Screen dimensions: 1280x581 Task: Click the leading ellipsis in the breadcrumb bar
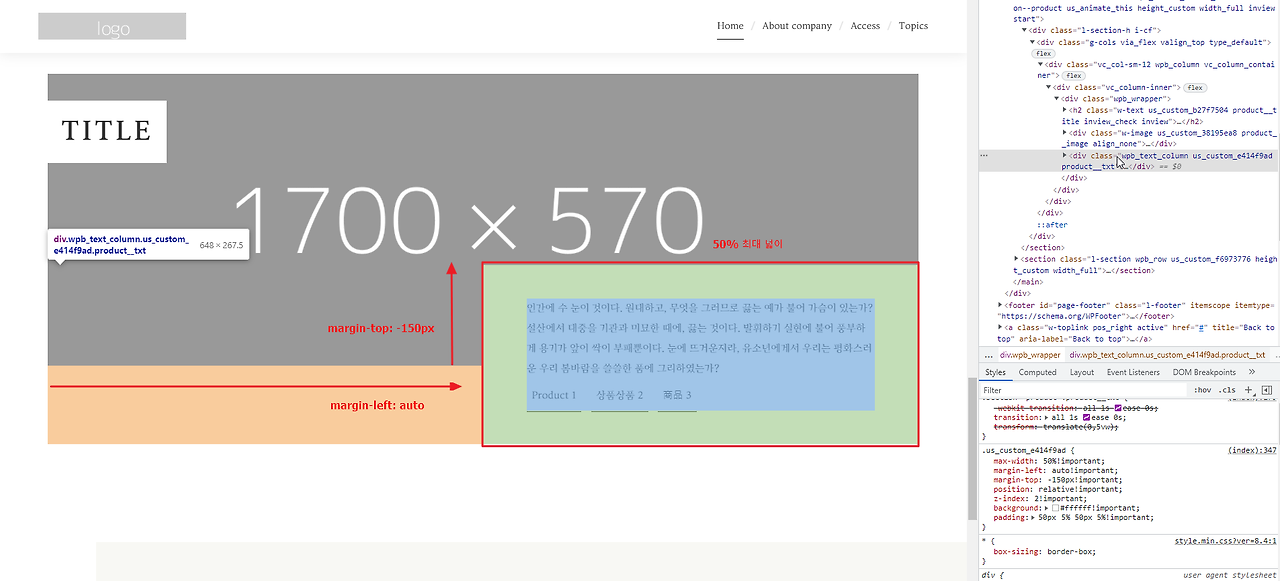coord(988,355)
